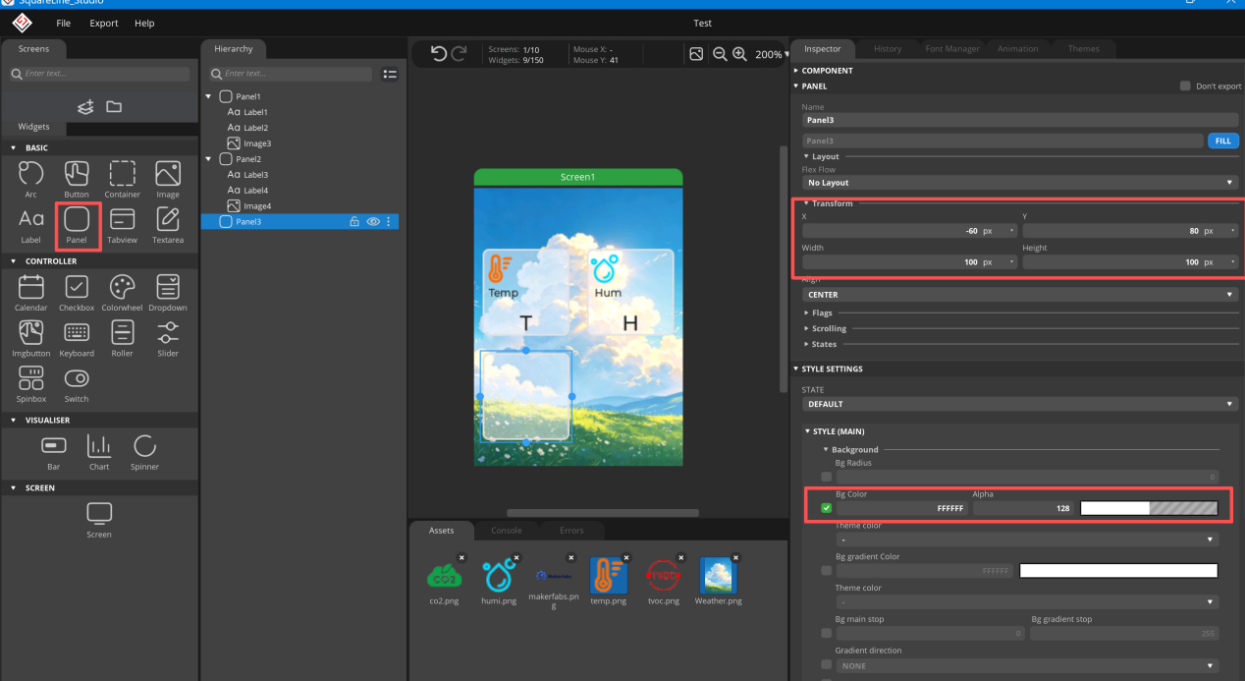Add a Button widget

(x=77, y=179)
